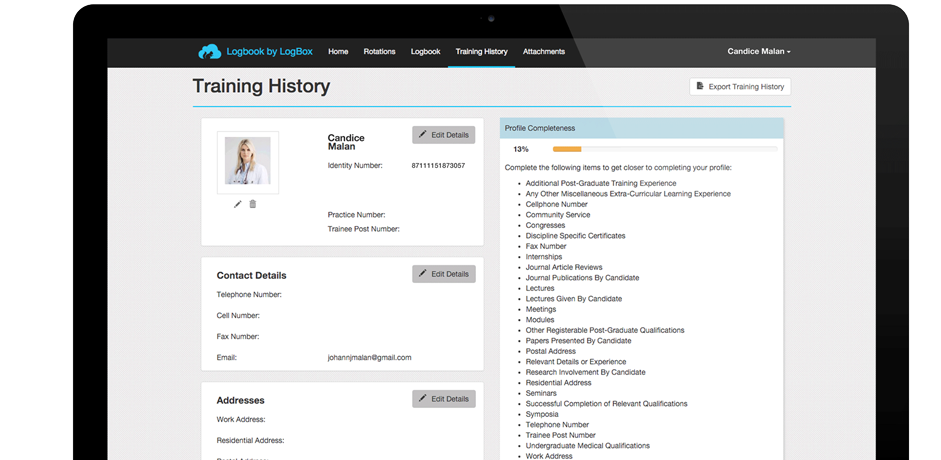
Task: Open the Candice Malan user dropdown
Action: coord(759,52)
